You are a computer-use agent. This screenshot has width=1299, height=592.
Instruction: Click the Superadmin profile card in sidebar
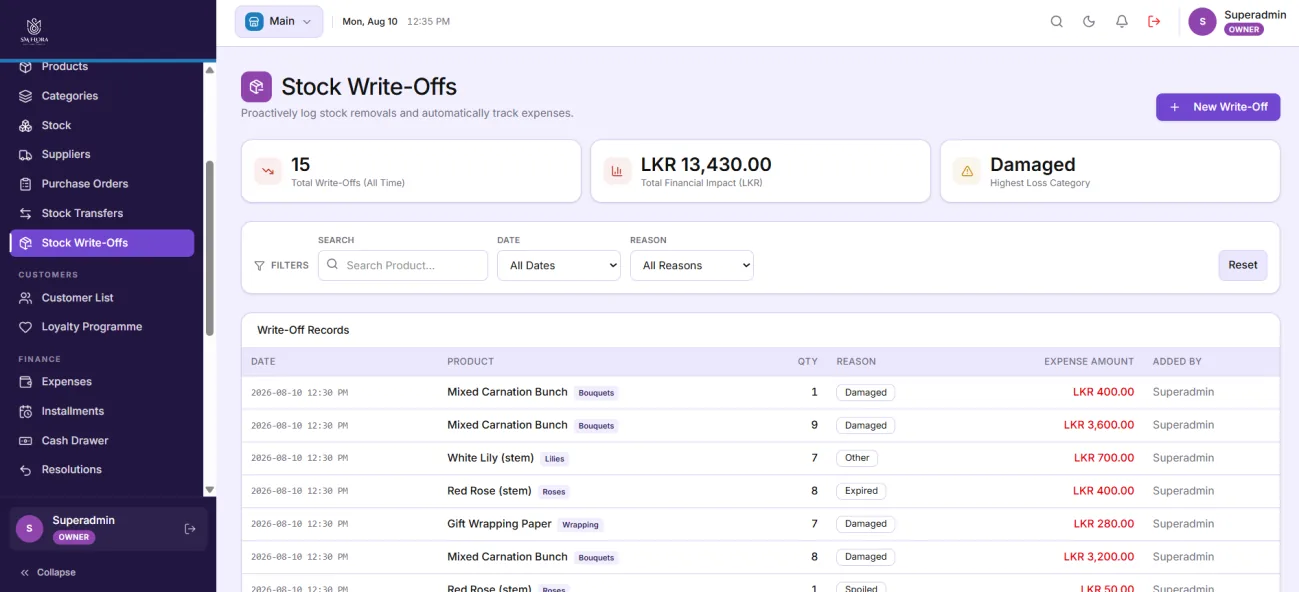108,529
